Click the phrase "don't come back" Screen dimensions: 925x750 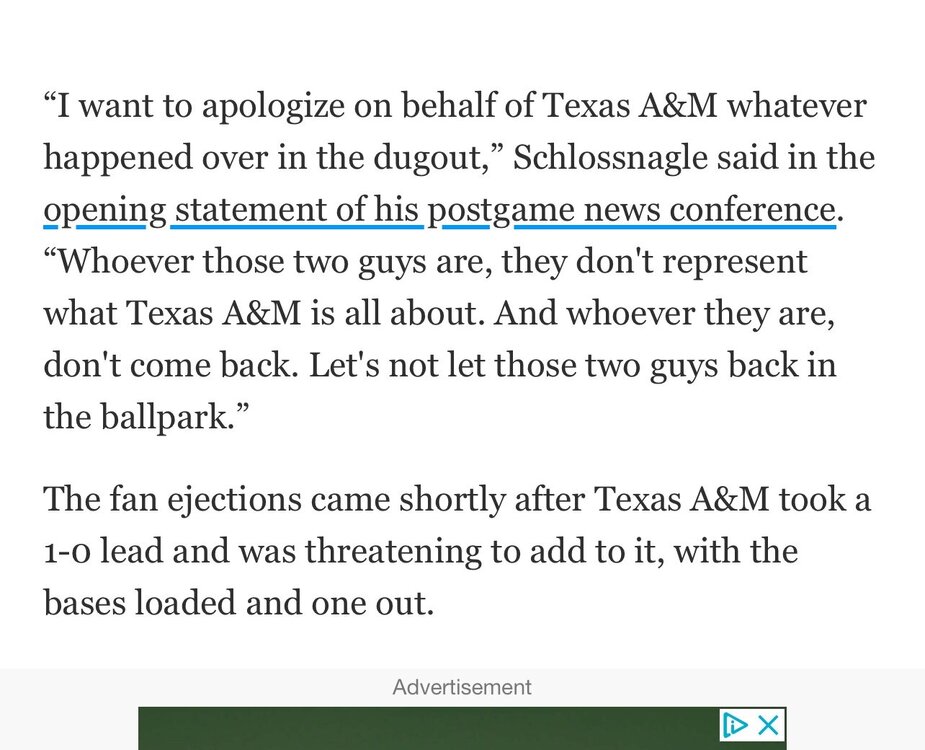[168, 366]
